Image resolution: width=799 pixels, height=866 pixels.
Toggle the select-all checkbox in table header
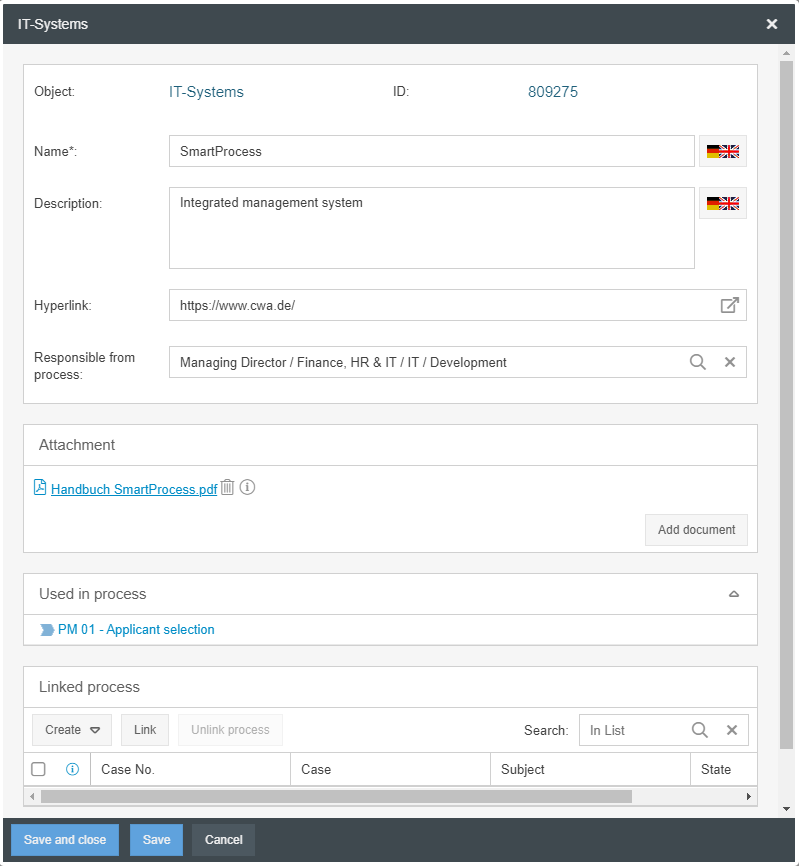[x=39, y=770]
